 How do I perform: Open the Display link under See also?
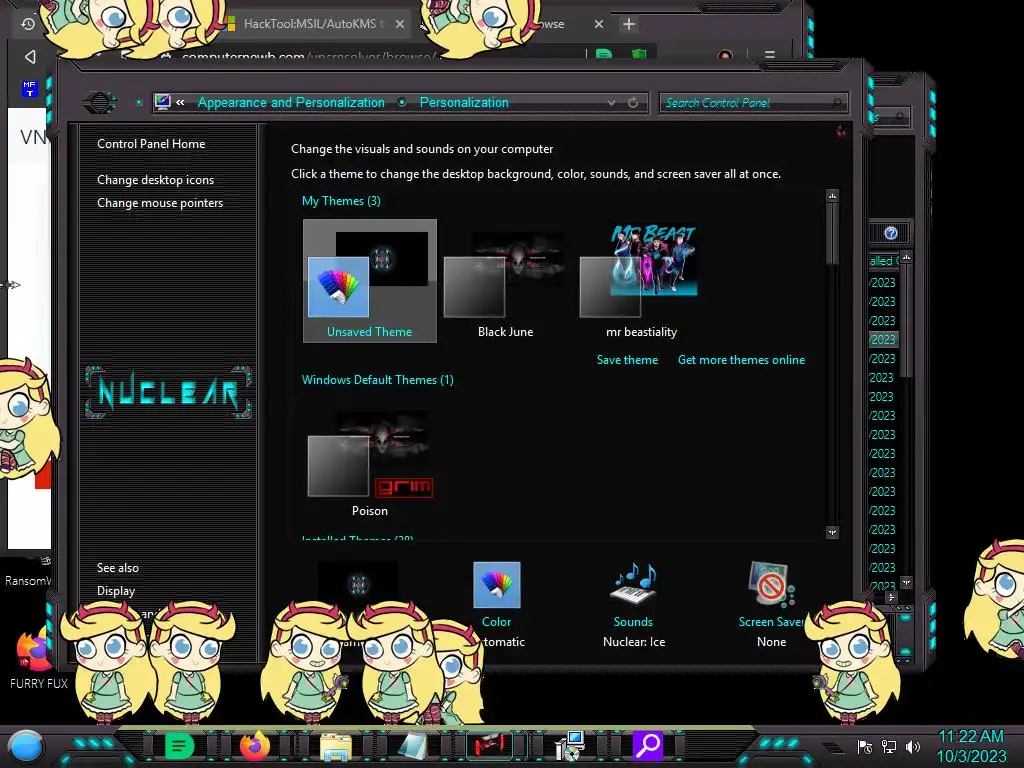click(x=116, y=590)
